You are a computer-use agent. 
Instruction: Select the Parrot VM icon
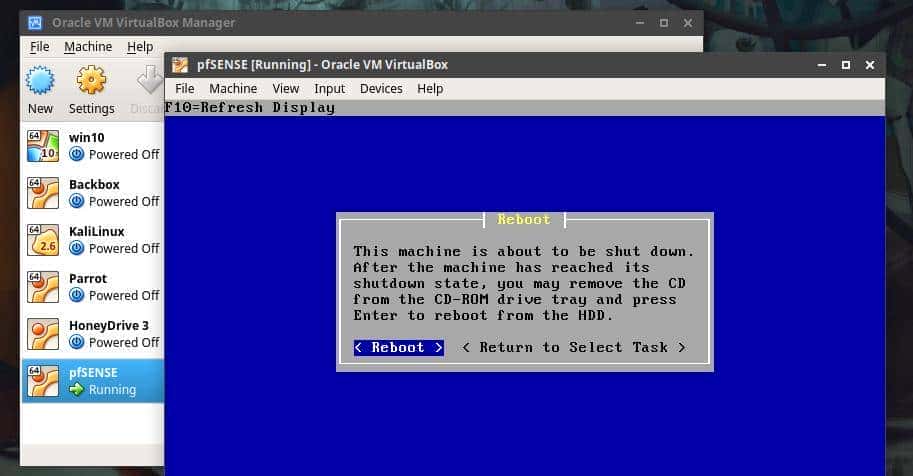pos(43,286)
